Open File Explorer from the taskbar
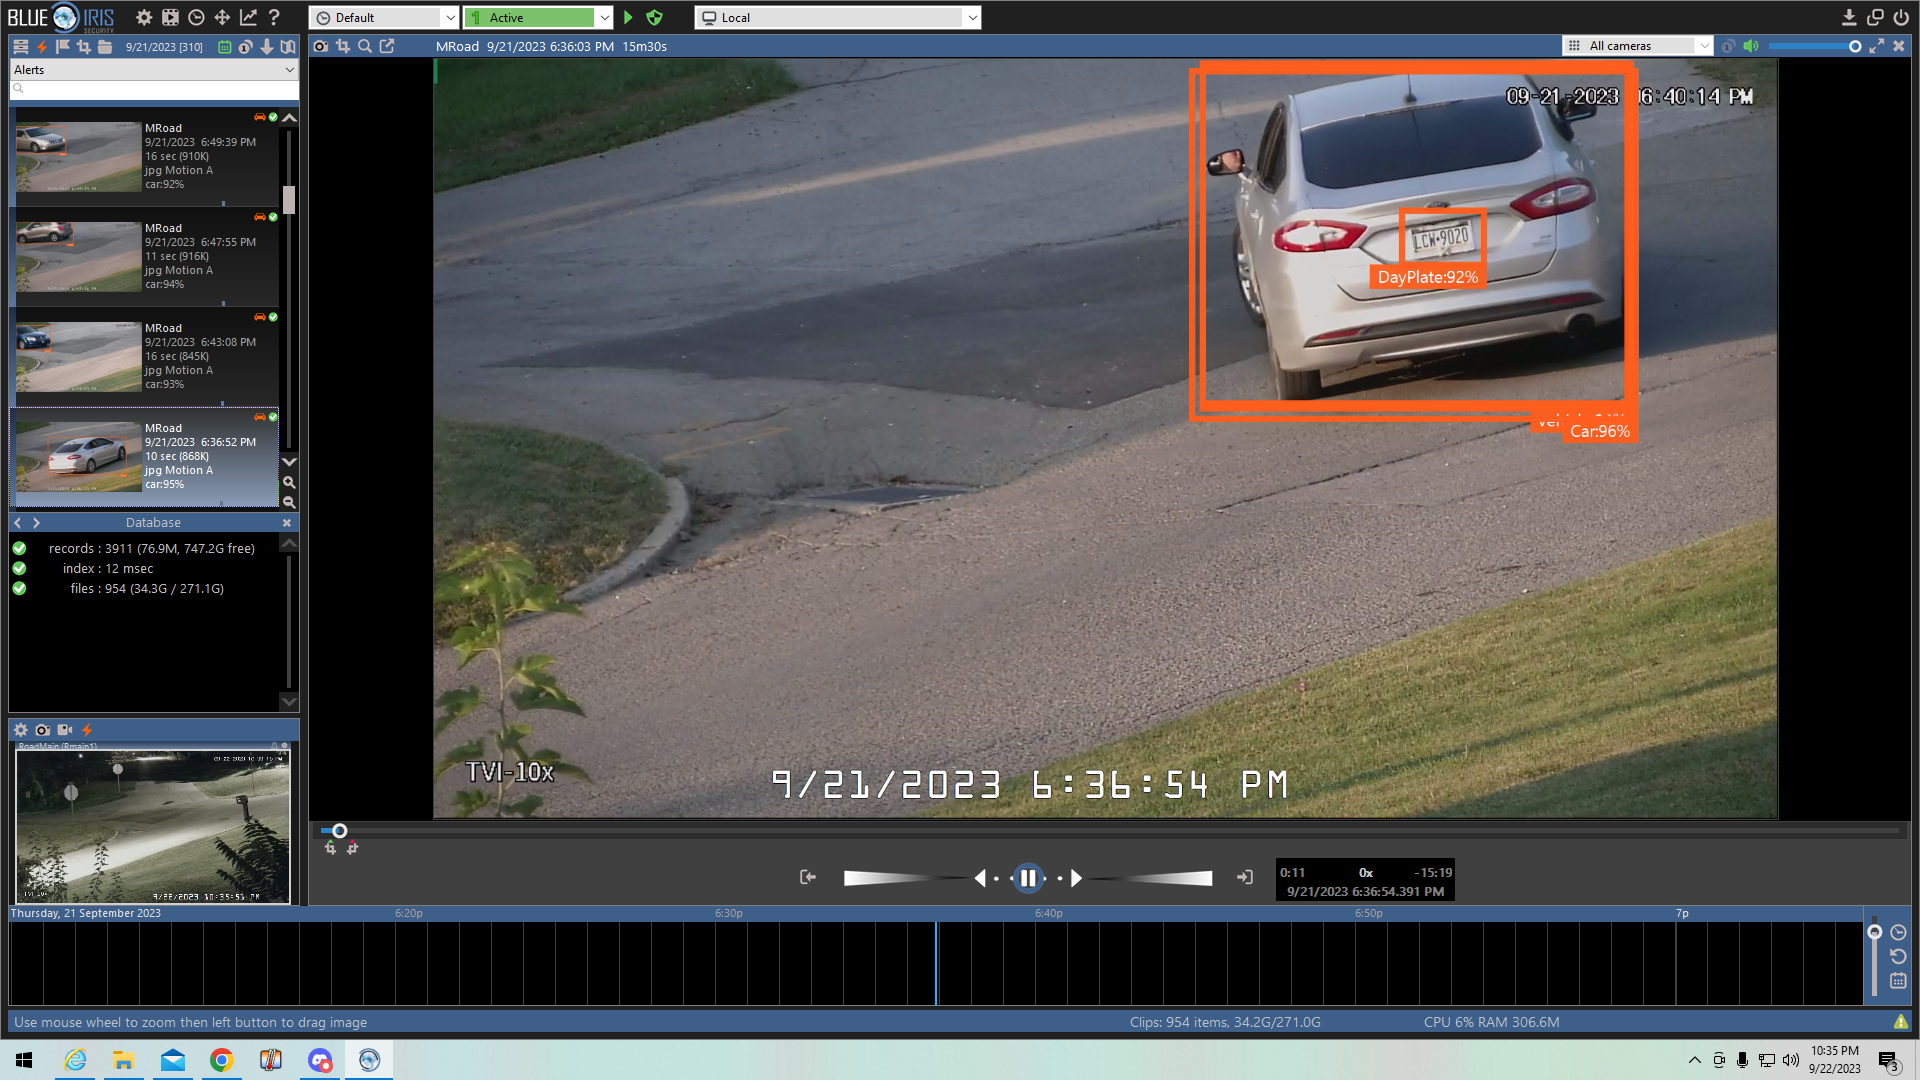The width and height of the screenshot is (1920, 1080). [x=124, y=1060]
